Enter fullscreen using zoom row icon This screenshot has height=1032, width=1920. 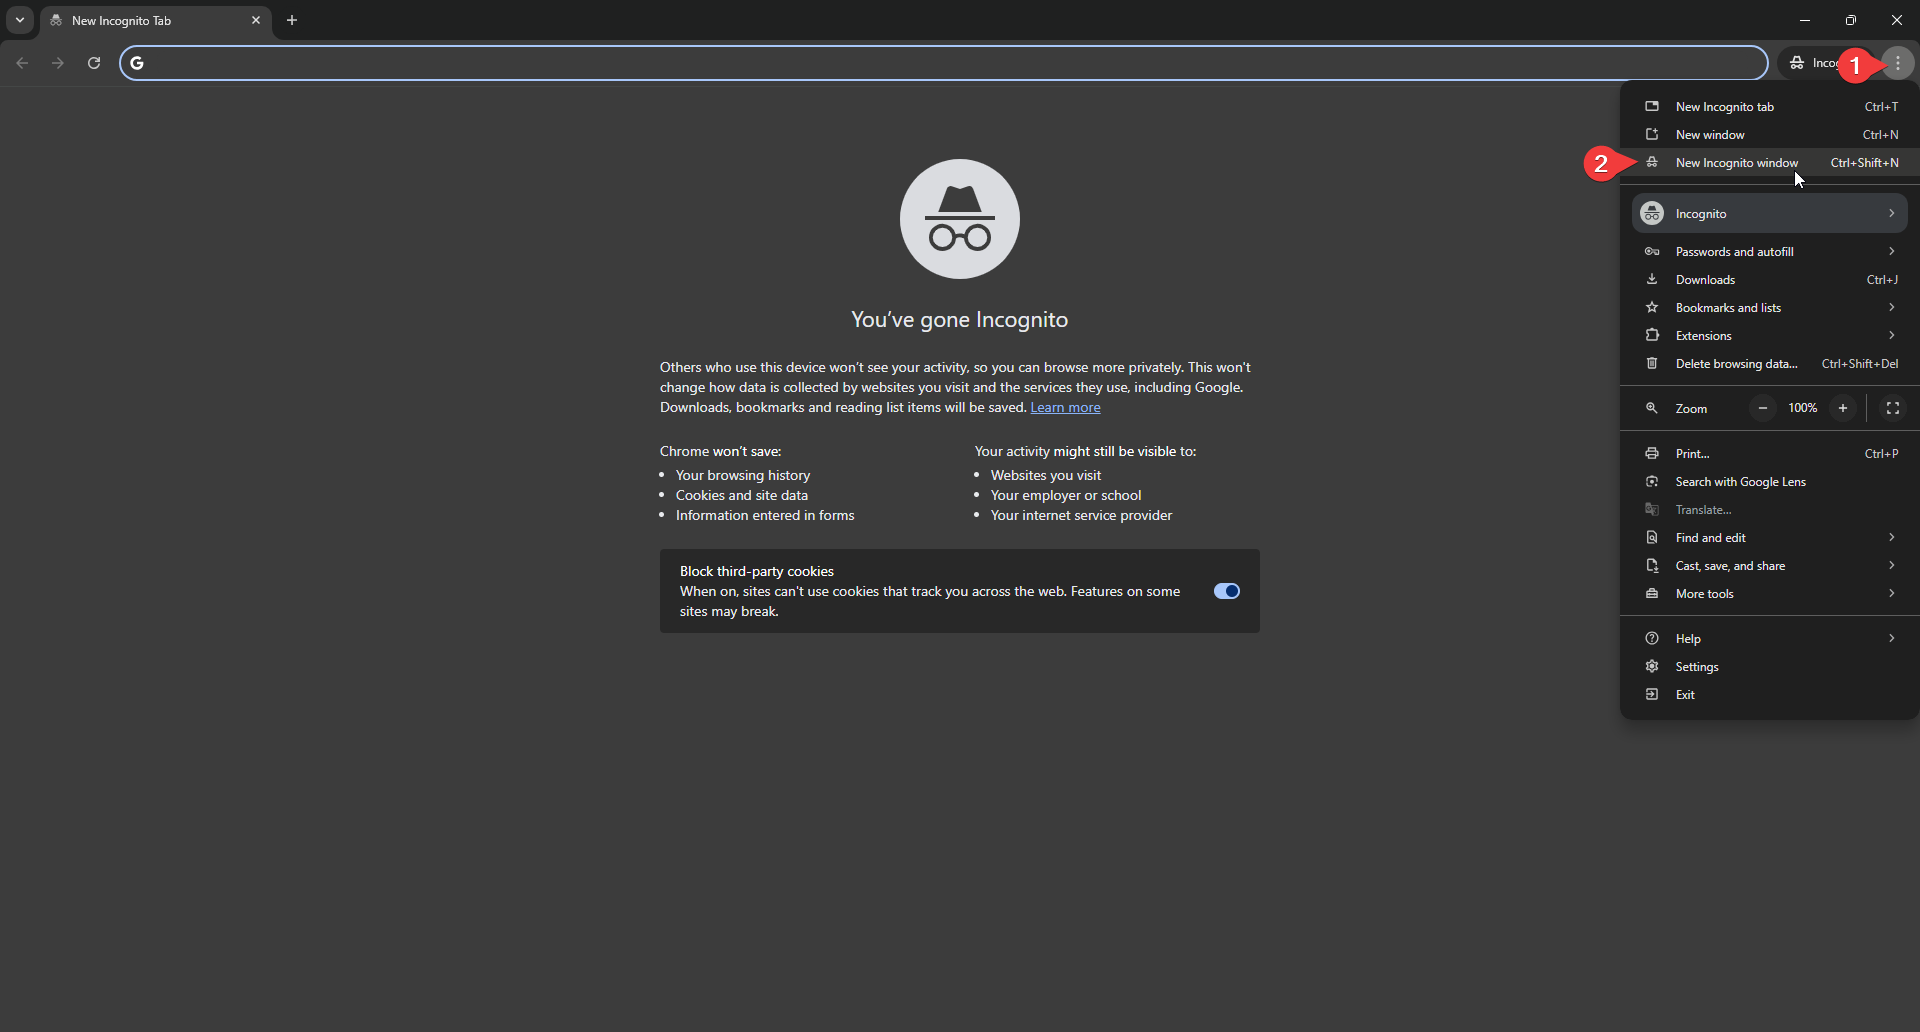coord(1893,408)
